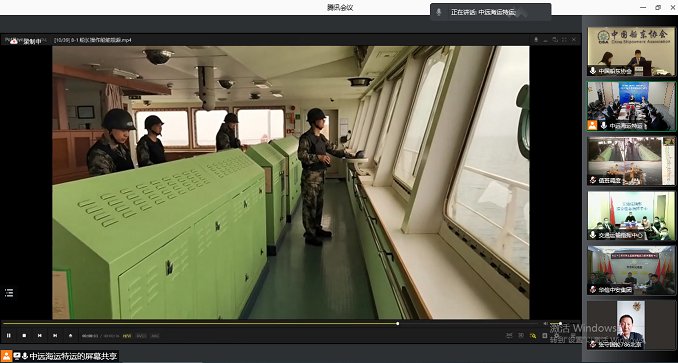Pause the video with the pause button
The width and height of the screenshot is (678, 363).
pos(9,335)
